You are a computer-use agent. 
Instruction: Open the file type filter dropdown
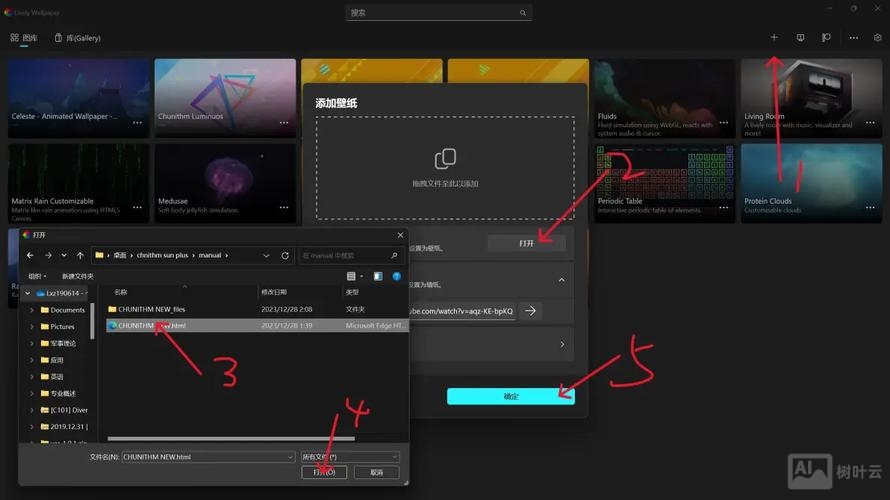pos(350,457)
